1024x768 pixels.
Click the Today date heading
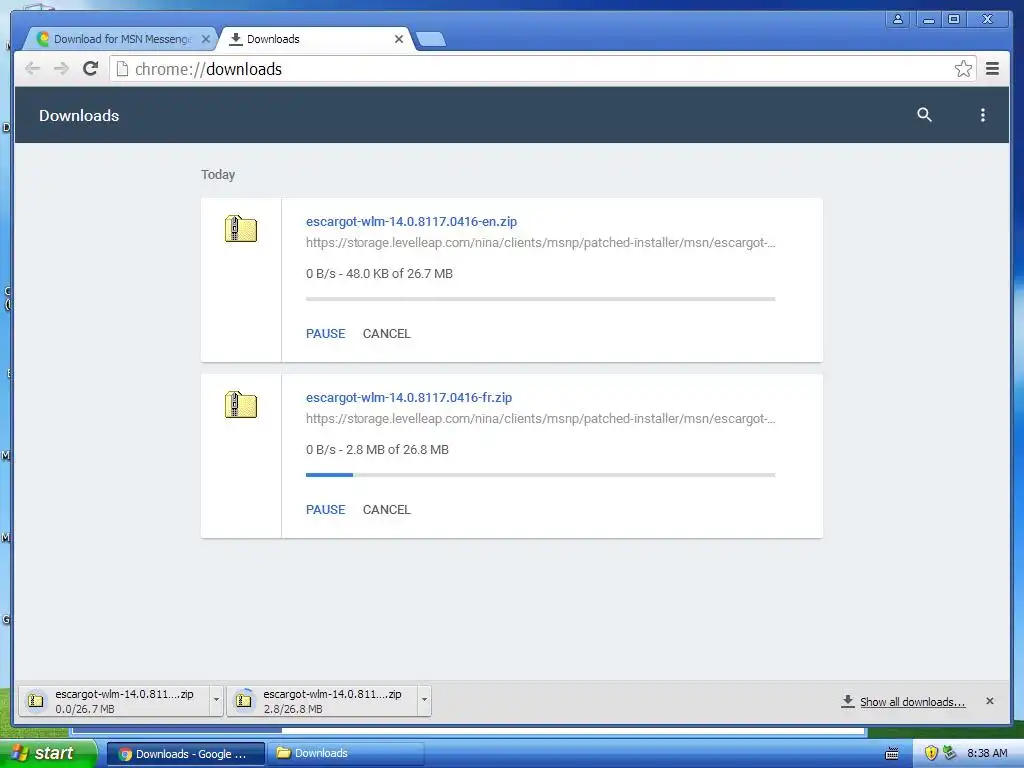tap(218, 174)
